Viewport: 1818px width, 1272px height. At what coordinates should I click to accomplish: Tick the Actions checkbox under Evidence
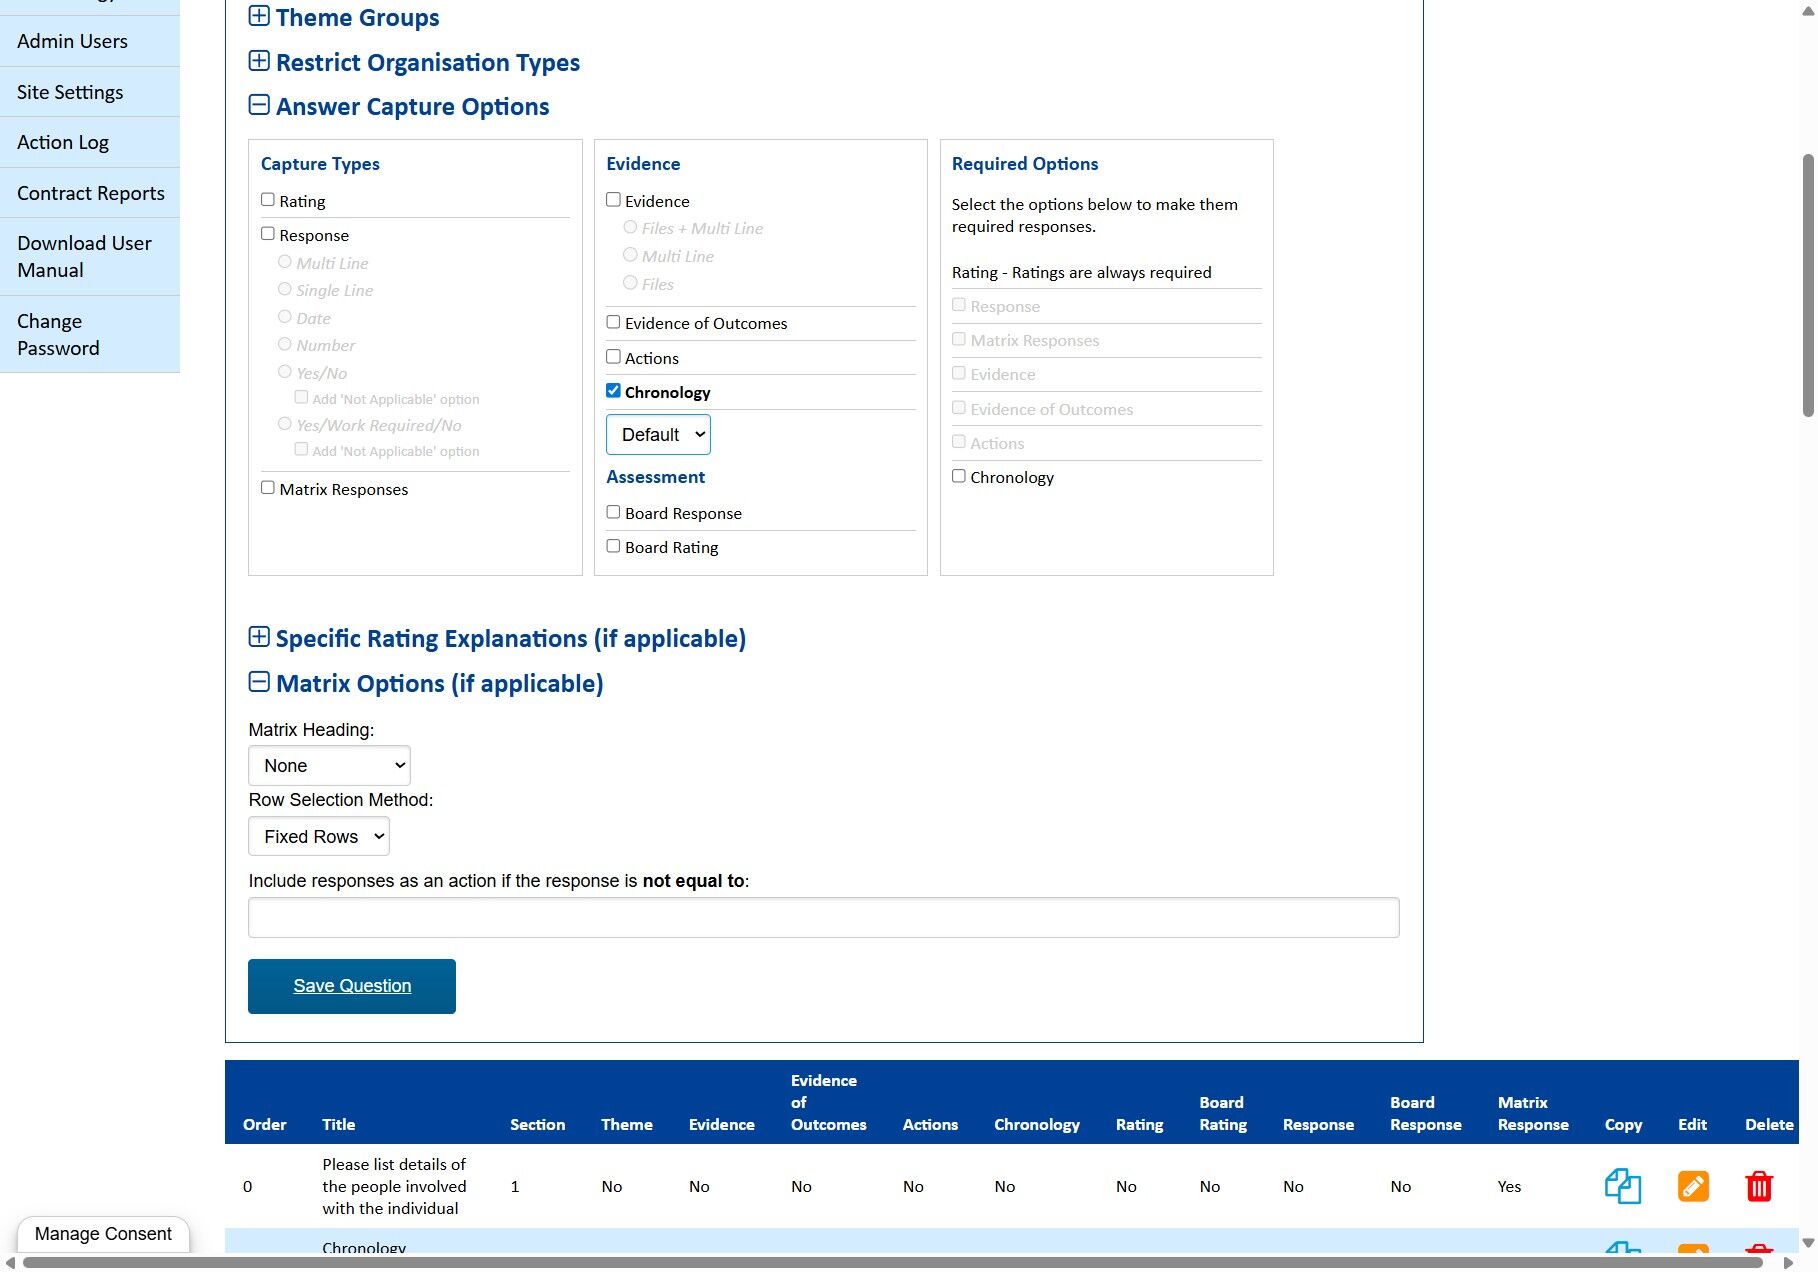[x=614, y=357]
